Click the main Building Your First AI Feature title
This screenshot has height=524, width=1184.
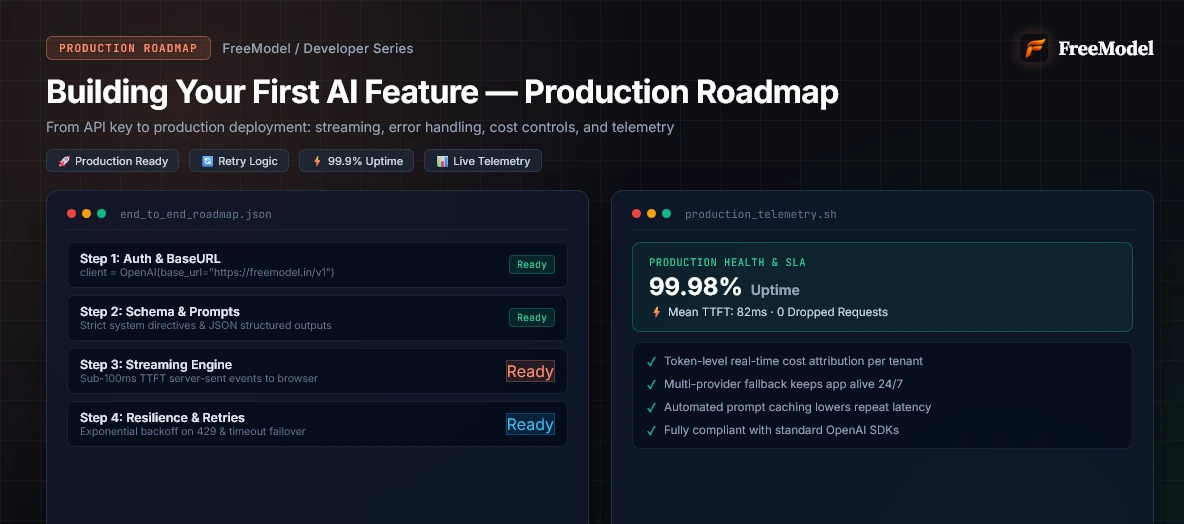click(x=442, y=92)
